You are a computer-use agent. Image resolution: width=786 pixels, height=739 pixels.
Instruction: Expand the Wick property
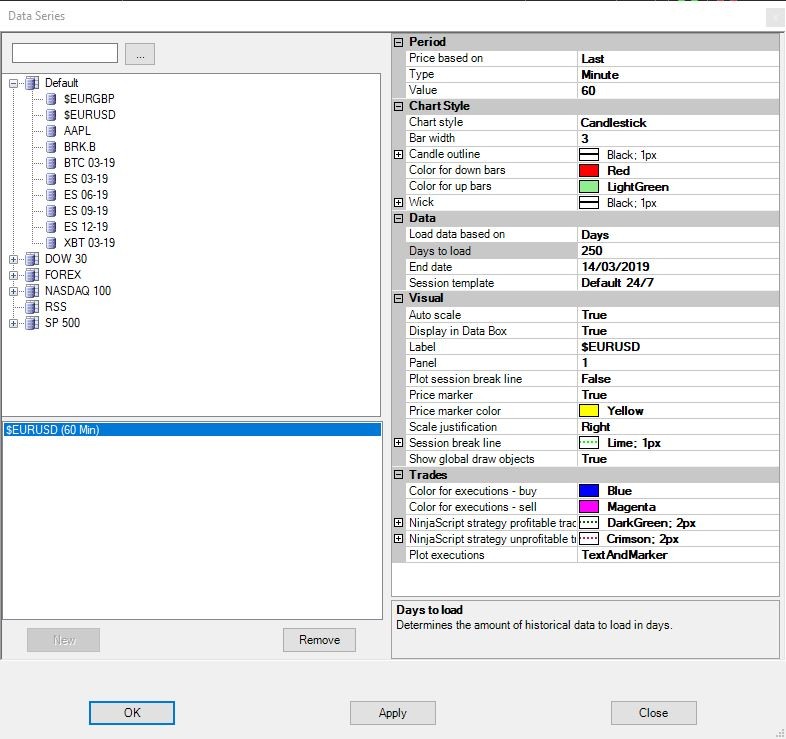pos(399,203)
